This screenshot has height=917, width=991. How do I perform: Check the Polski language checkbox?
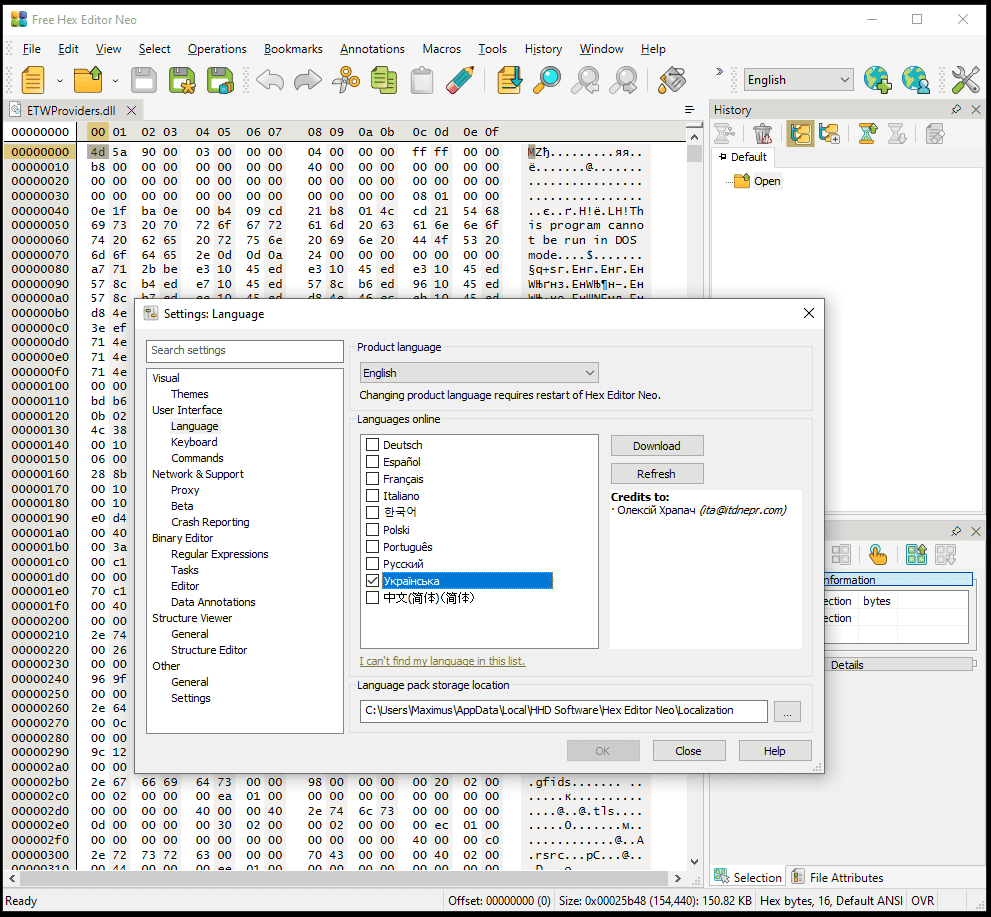(372, 530)
